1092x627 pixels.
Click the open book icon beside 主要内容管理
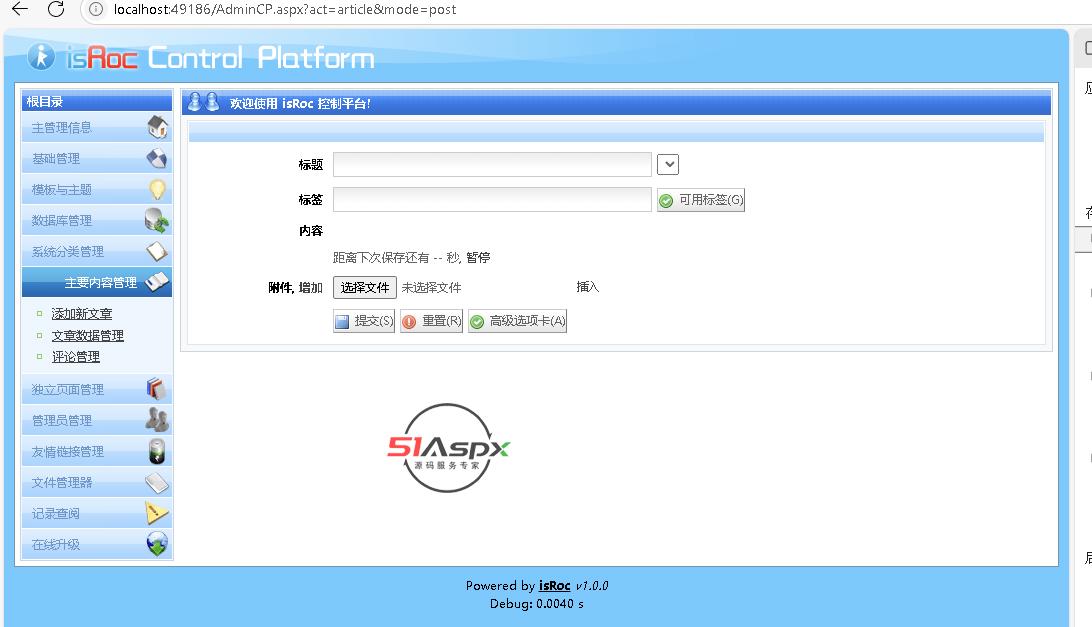click(157, 282)
